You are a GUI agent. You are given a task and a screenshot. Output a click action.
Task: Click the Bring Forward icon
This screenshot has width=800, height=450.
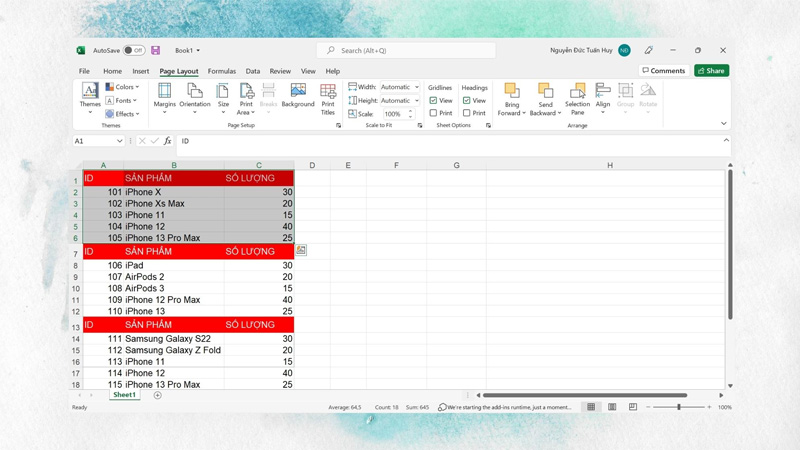point(512,91)
